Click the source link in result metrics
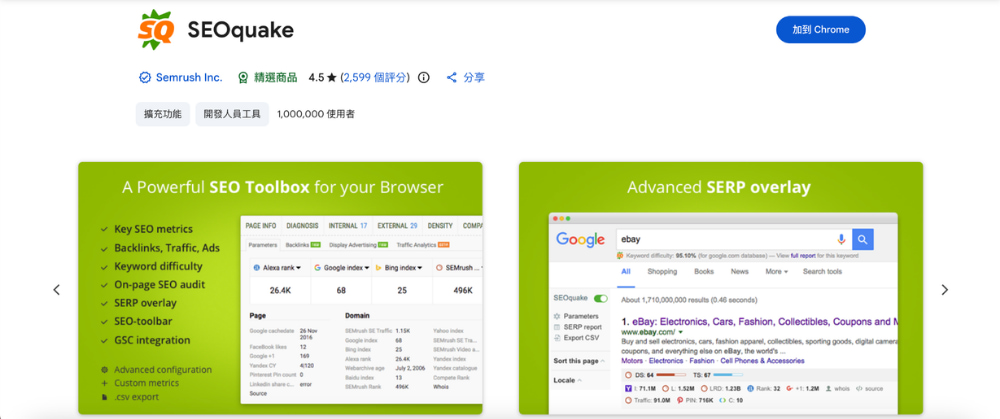The image size is (1000, 419). tap(869, 388)
